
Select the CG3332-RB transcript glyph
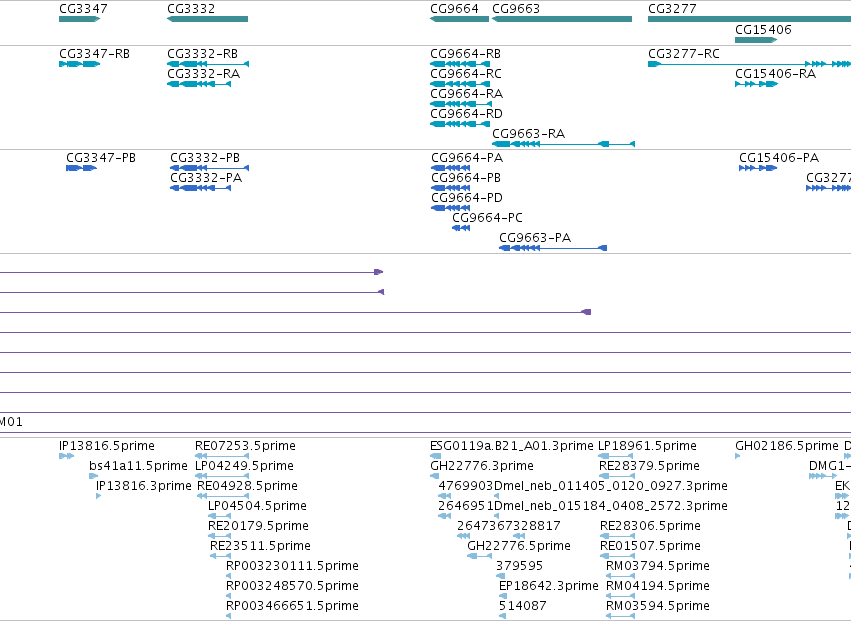(208, 64)
